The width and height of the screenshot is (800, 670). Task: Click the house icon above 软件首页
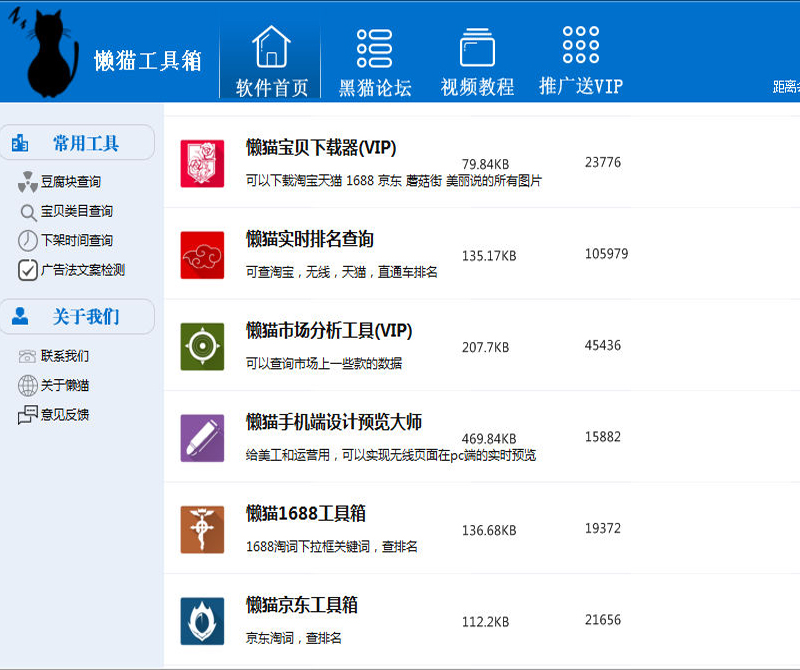click(271, 46)
